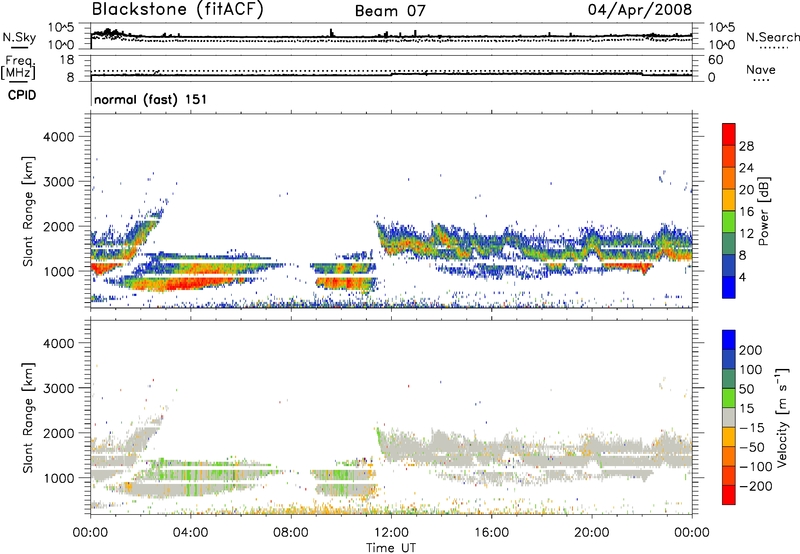800x554 pixels.
Task: Click the "Power [dB]" colorbar title
Action: coord(764,211)
